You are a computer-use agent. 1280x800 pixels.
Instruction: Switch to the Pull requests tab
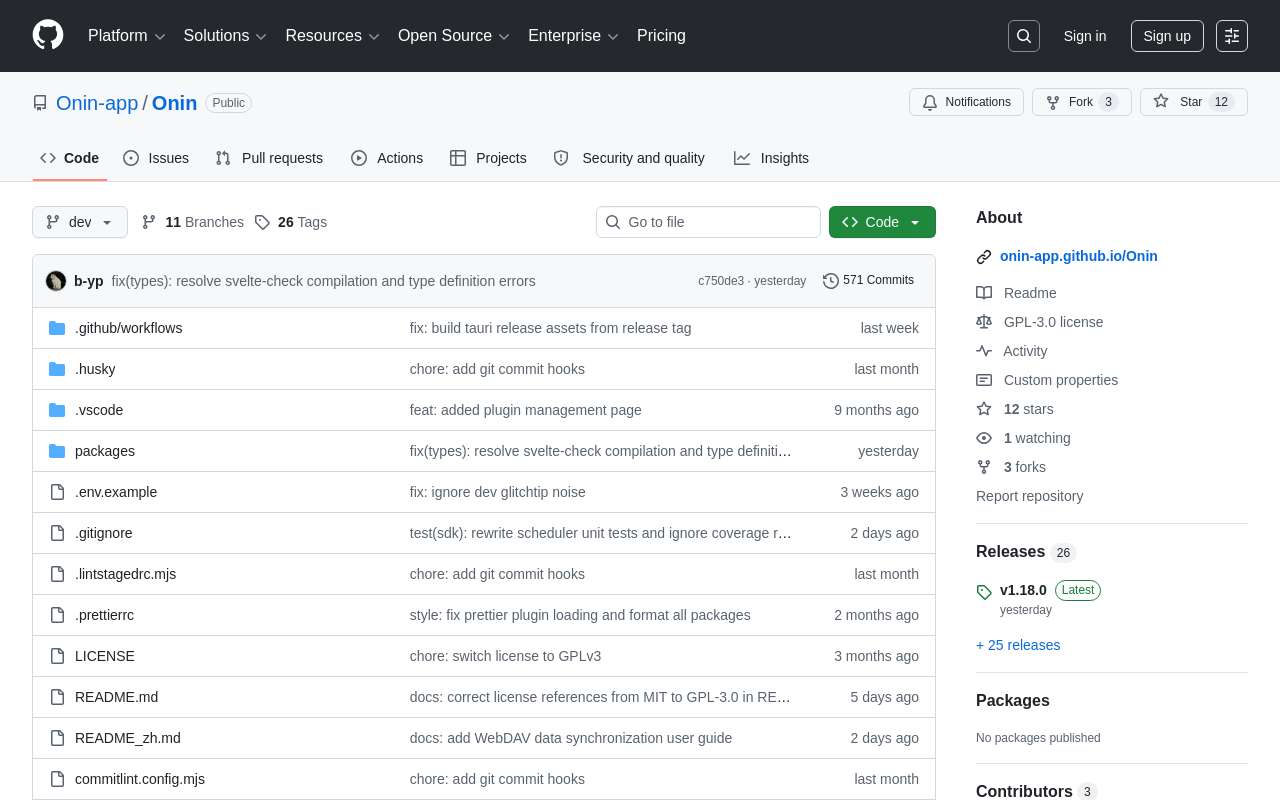tap(269, 158)
